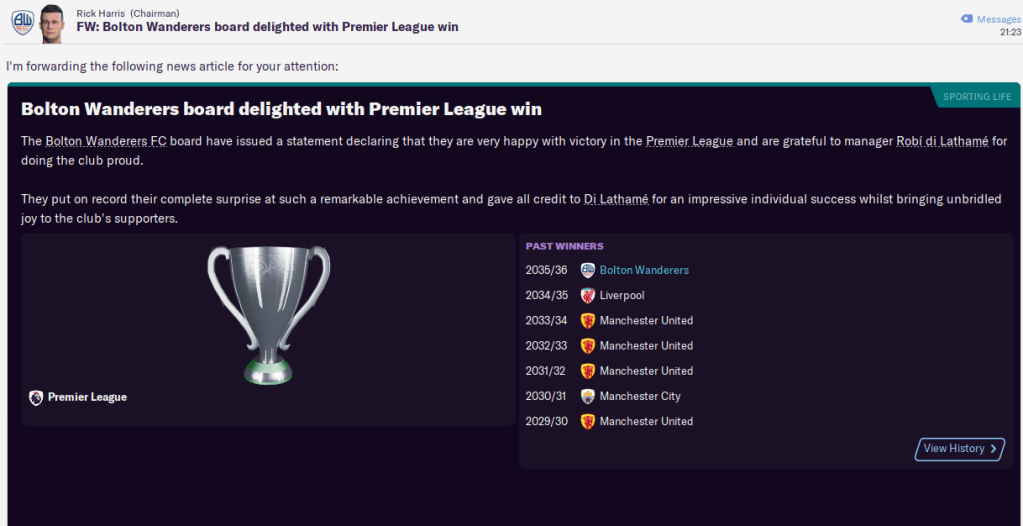1023x526 pixels.
Task: Open Bolton Wanderers 2035/36 winner entry
Action: pos(644,270)
